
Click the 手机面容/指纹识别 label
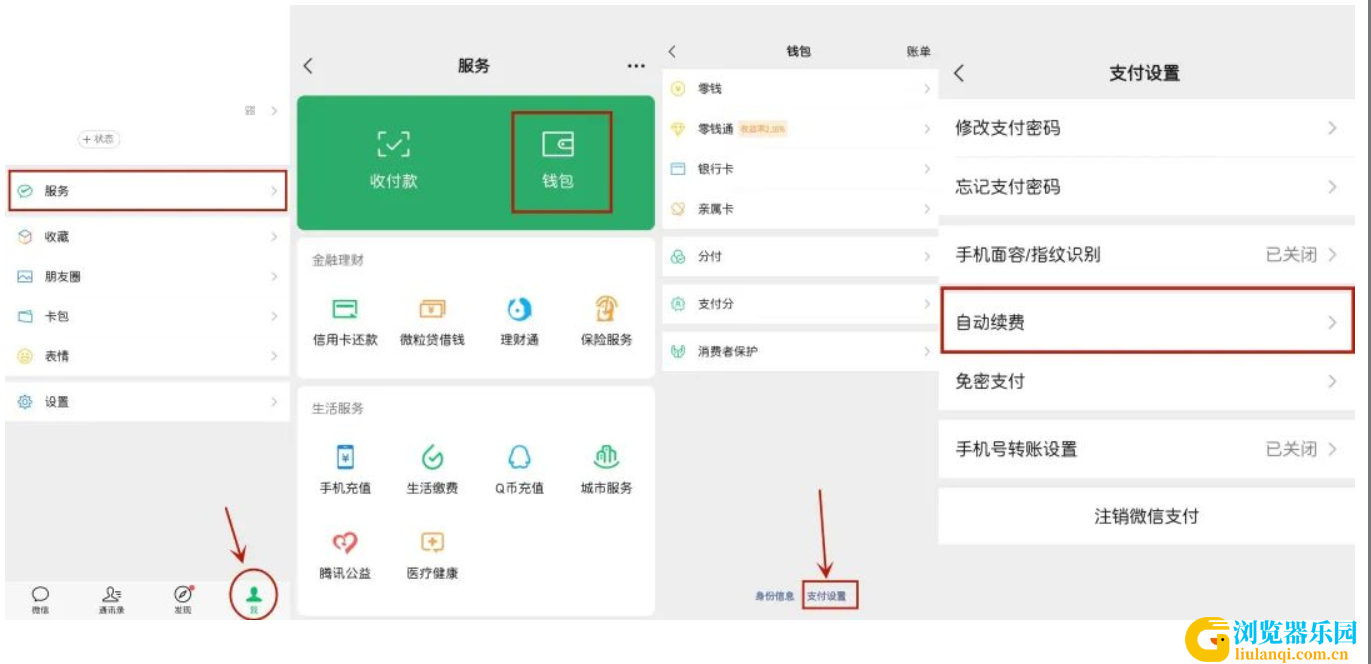coord(1028,255)
